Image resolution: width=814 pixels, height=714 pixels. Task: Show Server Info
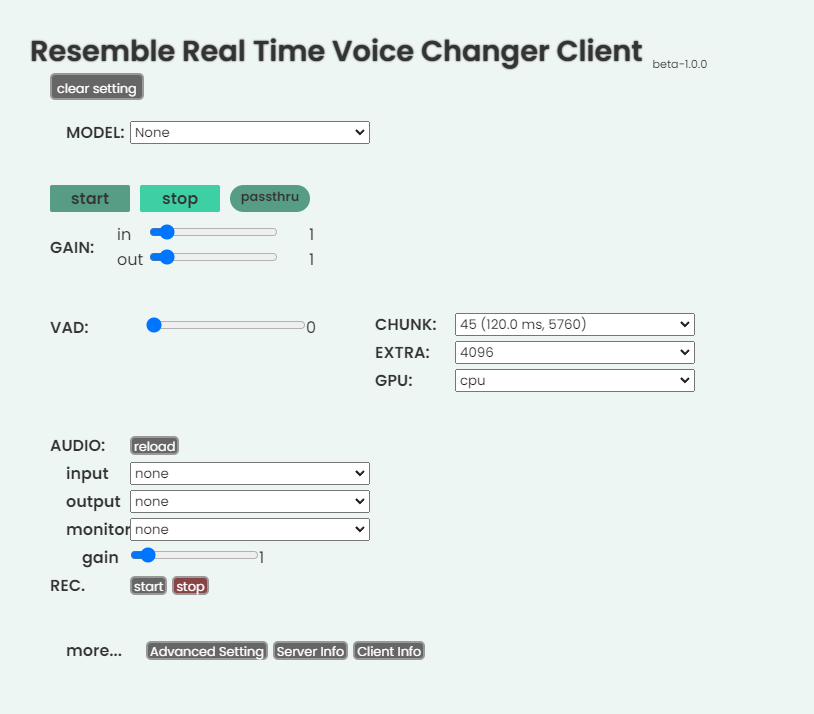310,651
